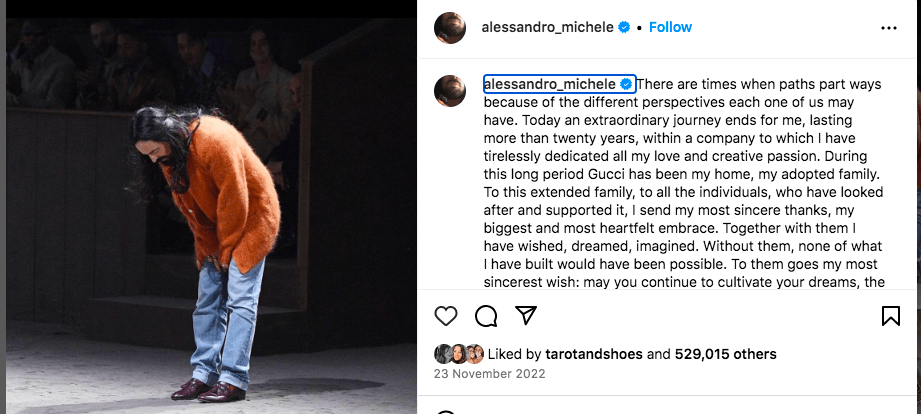This screenshot has height=414, width=921.
Task: Click the verified badge beside the header username
Action: tap(624, 27)
